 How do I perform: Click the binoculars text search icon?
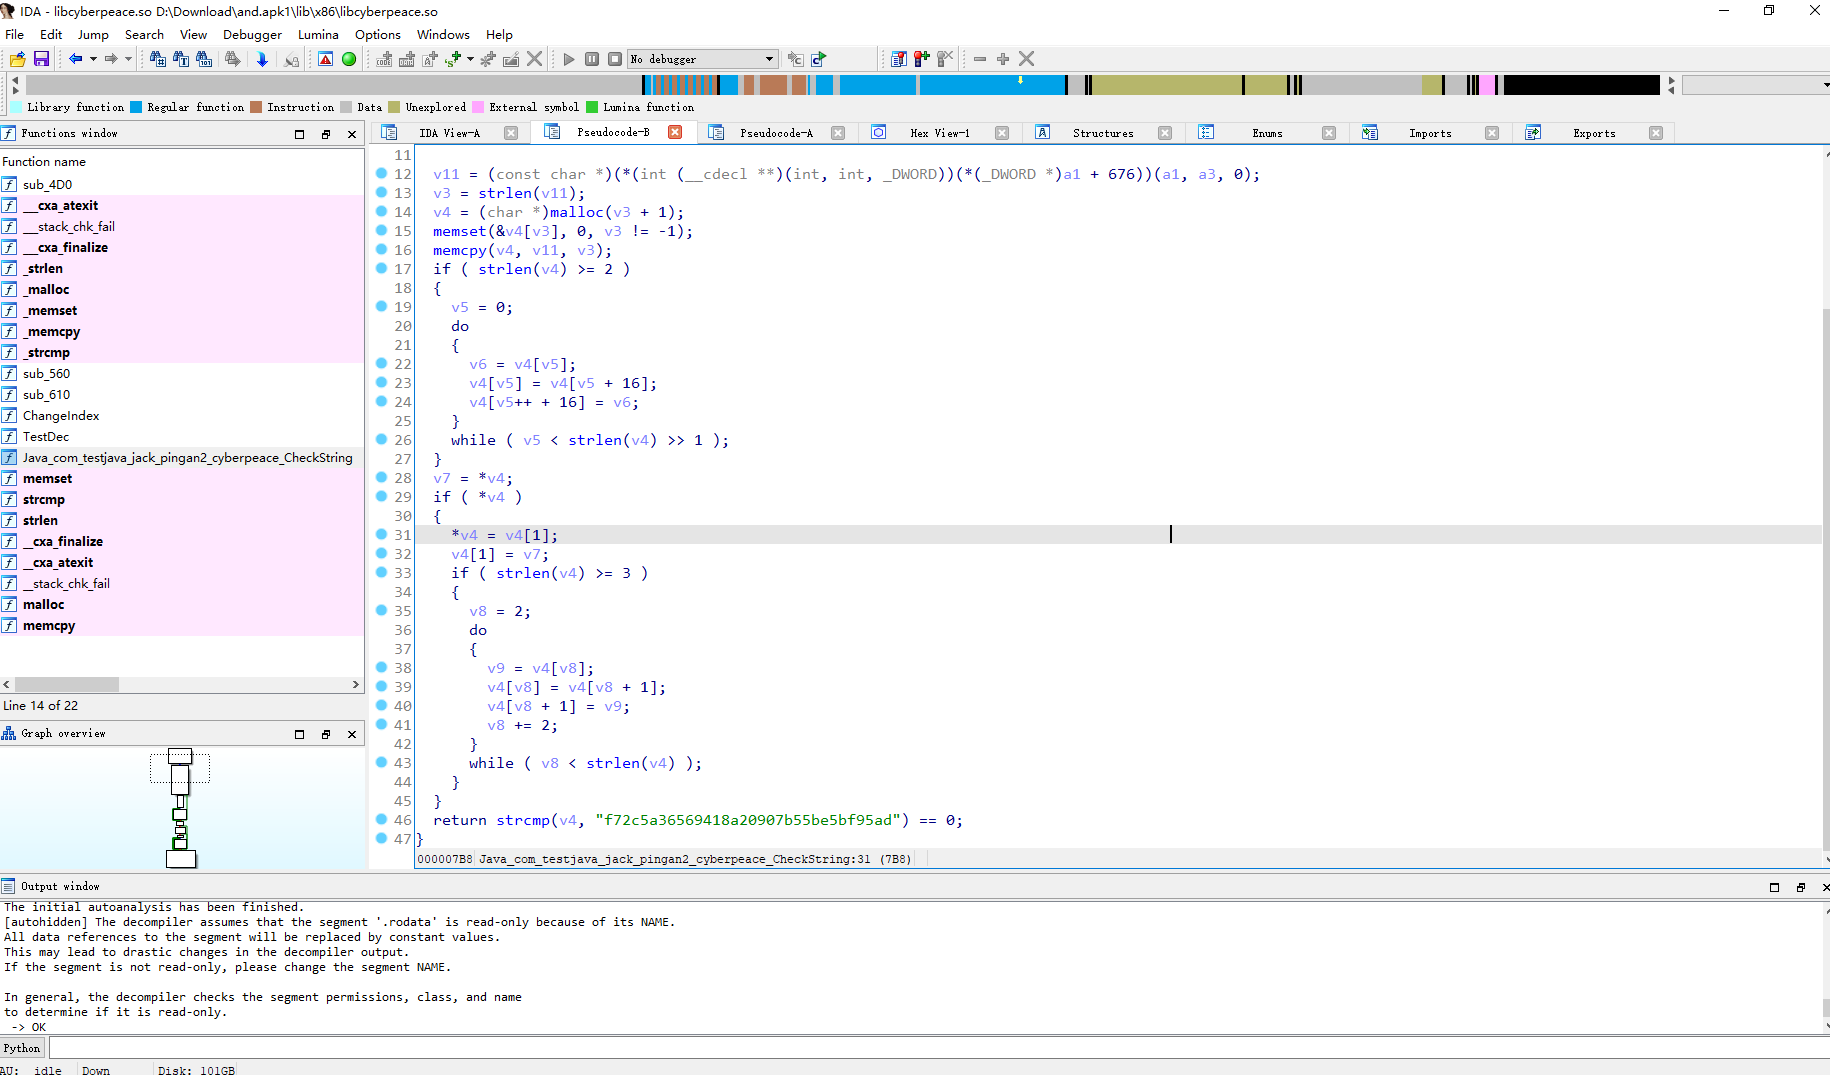181,59
